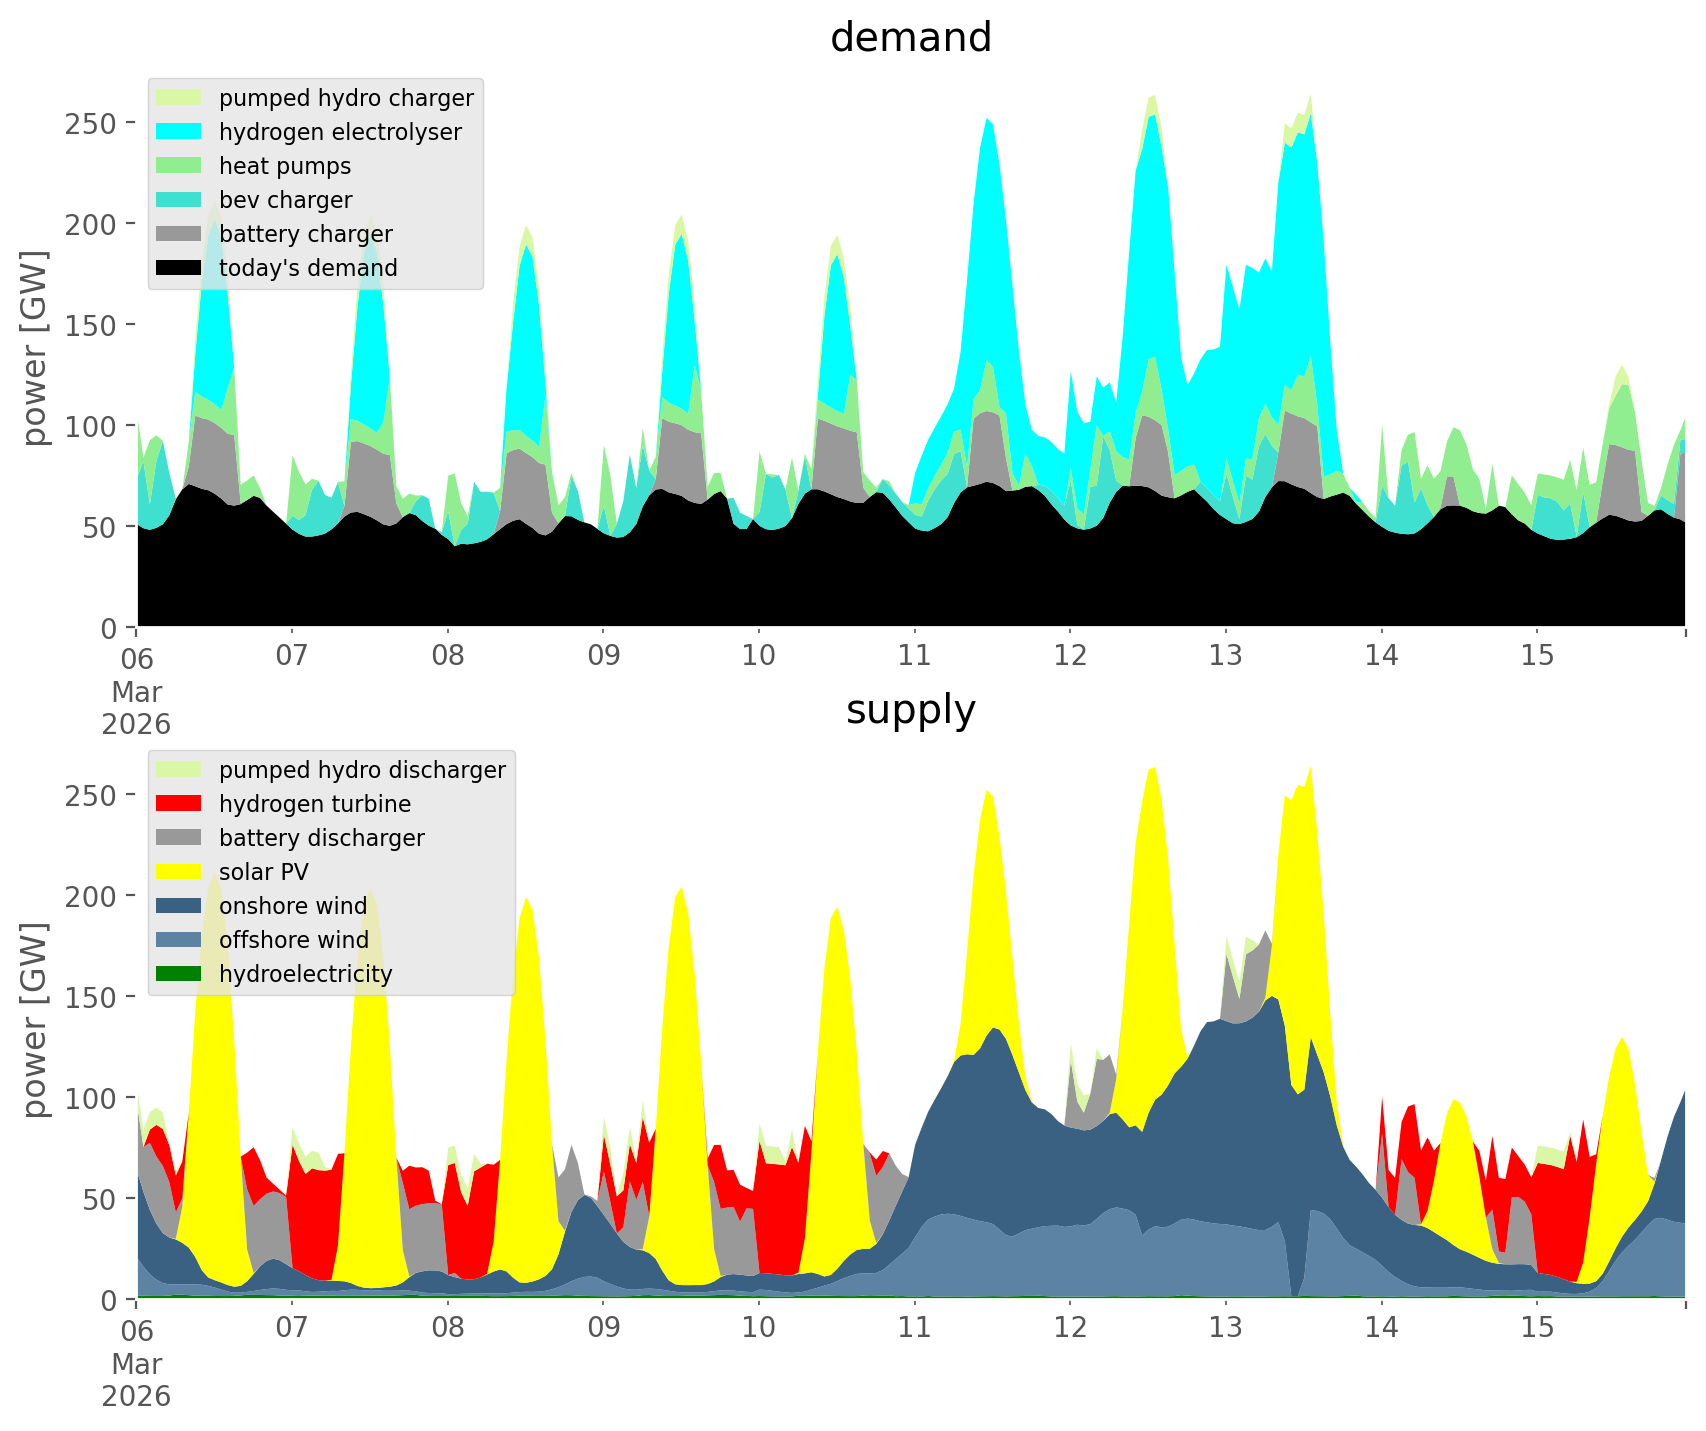
Task: Click the yellow solar PV legend swatch
Action: [x=179, y=872]
